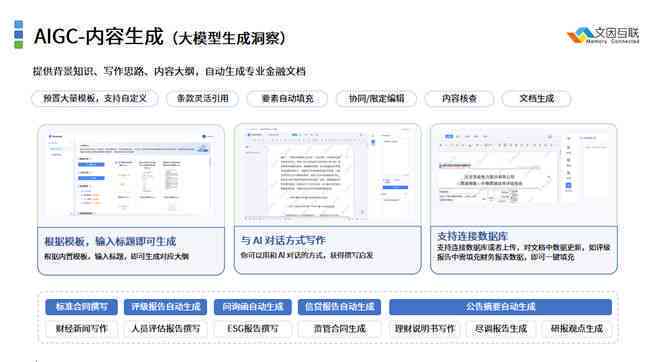This screenshot has height=362, width=660.
Task: Click the 研报观点生成 label
Action: [577, 329]
